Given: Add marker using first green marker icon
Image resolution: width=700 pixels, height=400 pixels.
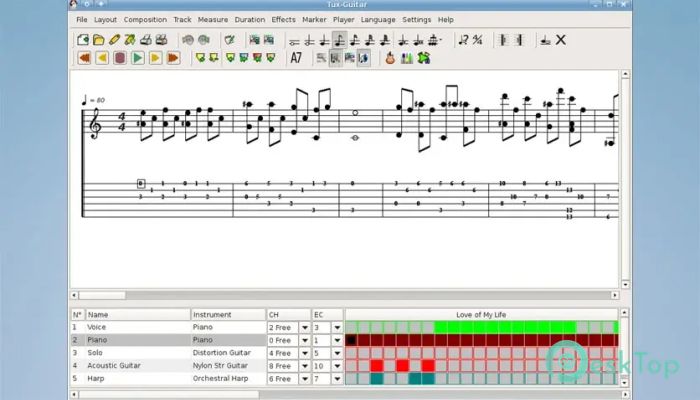Looking at the screenshot, I should tap(200, 58).
